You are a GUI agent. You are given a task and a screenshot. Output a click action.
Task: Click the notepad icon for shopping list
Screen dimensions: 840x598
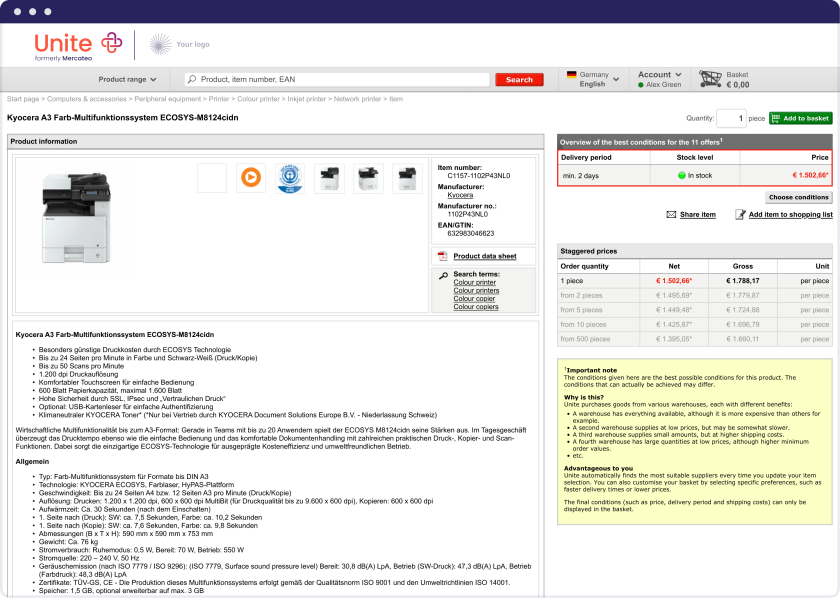click(740, 214)
